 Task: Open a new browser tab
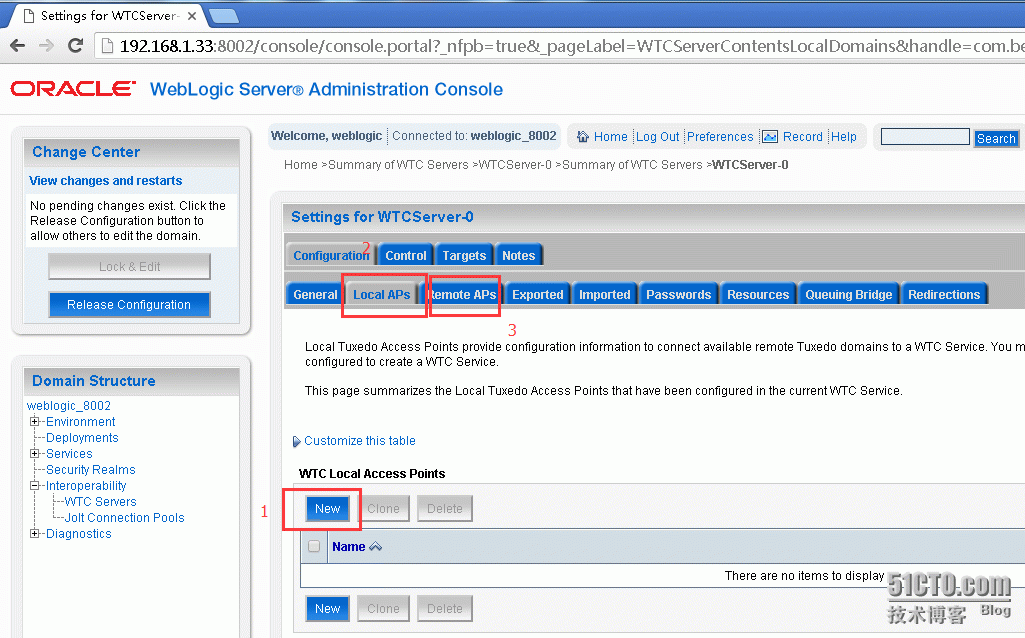(x=224, y=16)
